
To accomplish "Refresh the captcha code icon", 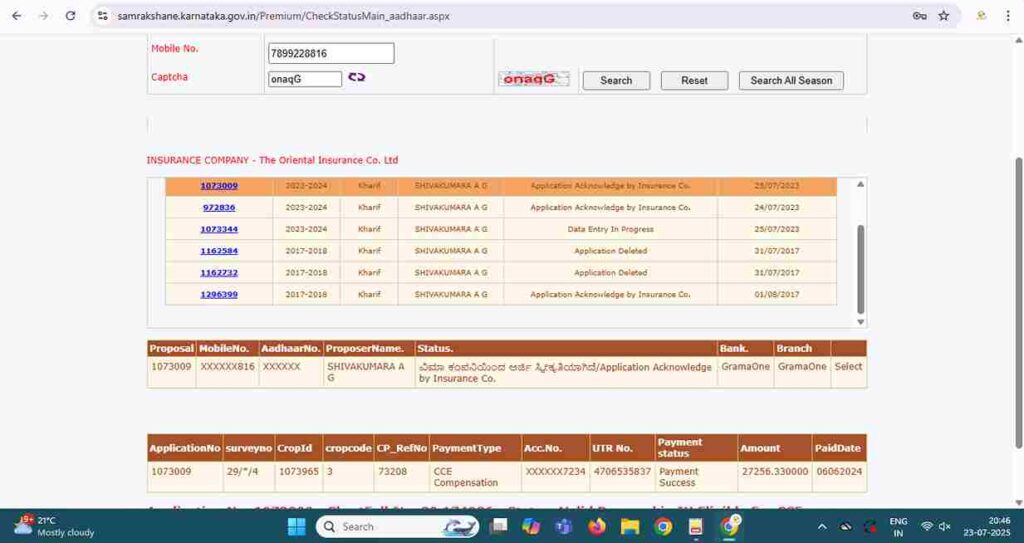I will [x=357, y=78].
